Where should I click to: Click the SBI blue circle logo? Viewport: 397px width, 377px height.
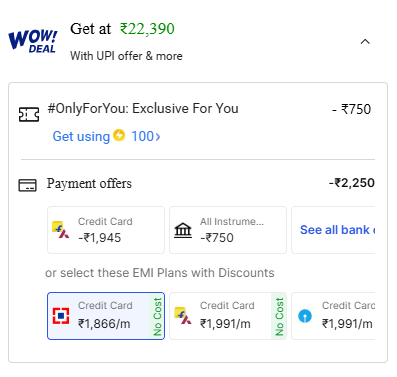click(x=305, y=316)
